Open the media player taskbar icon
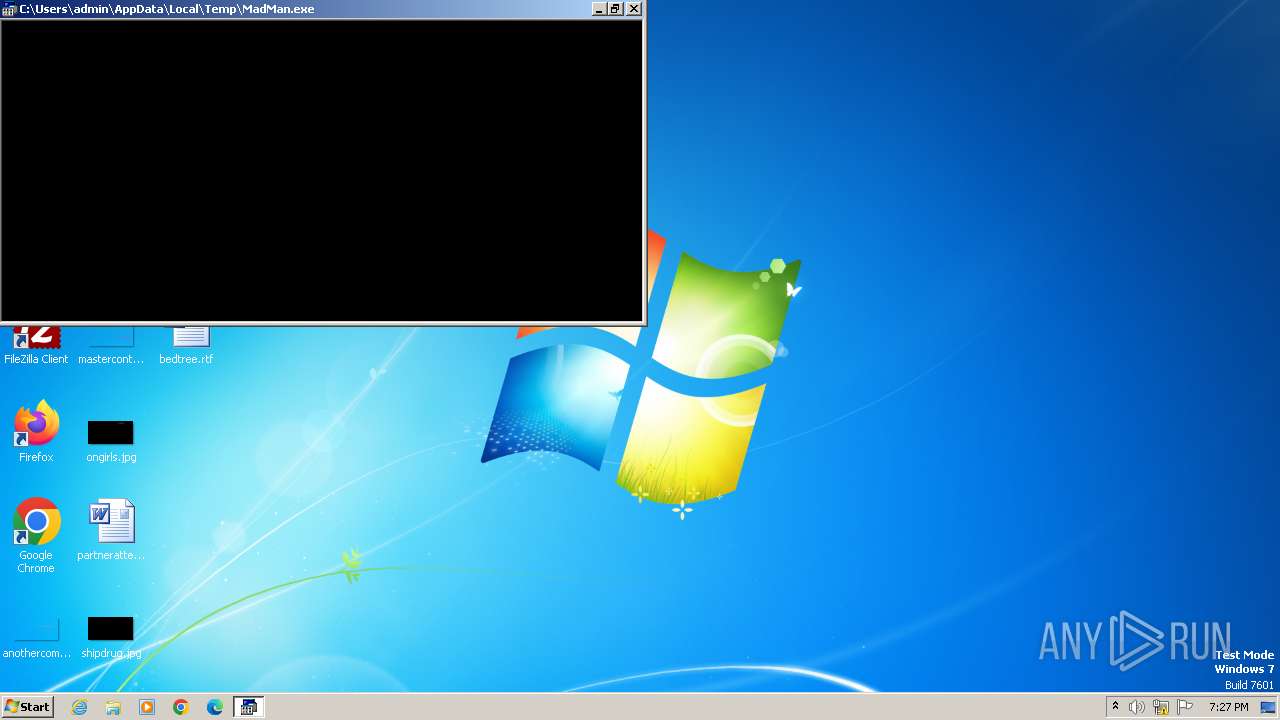Image resolution: width=1280 pixels, height=720 pixels. coord(147,707)
